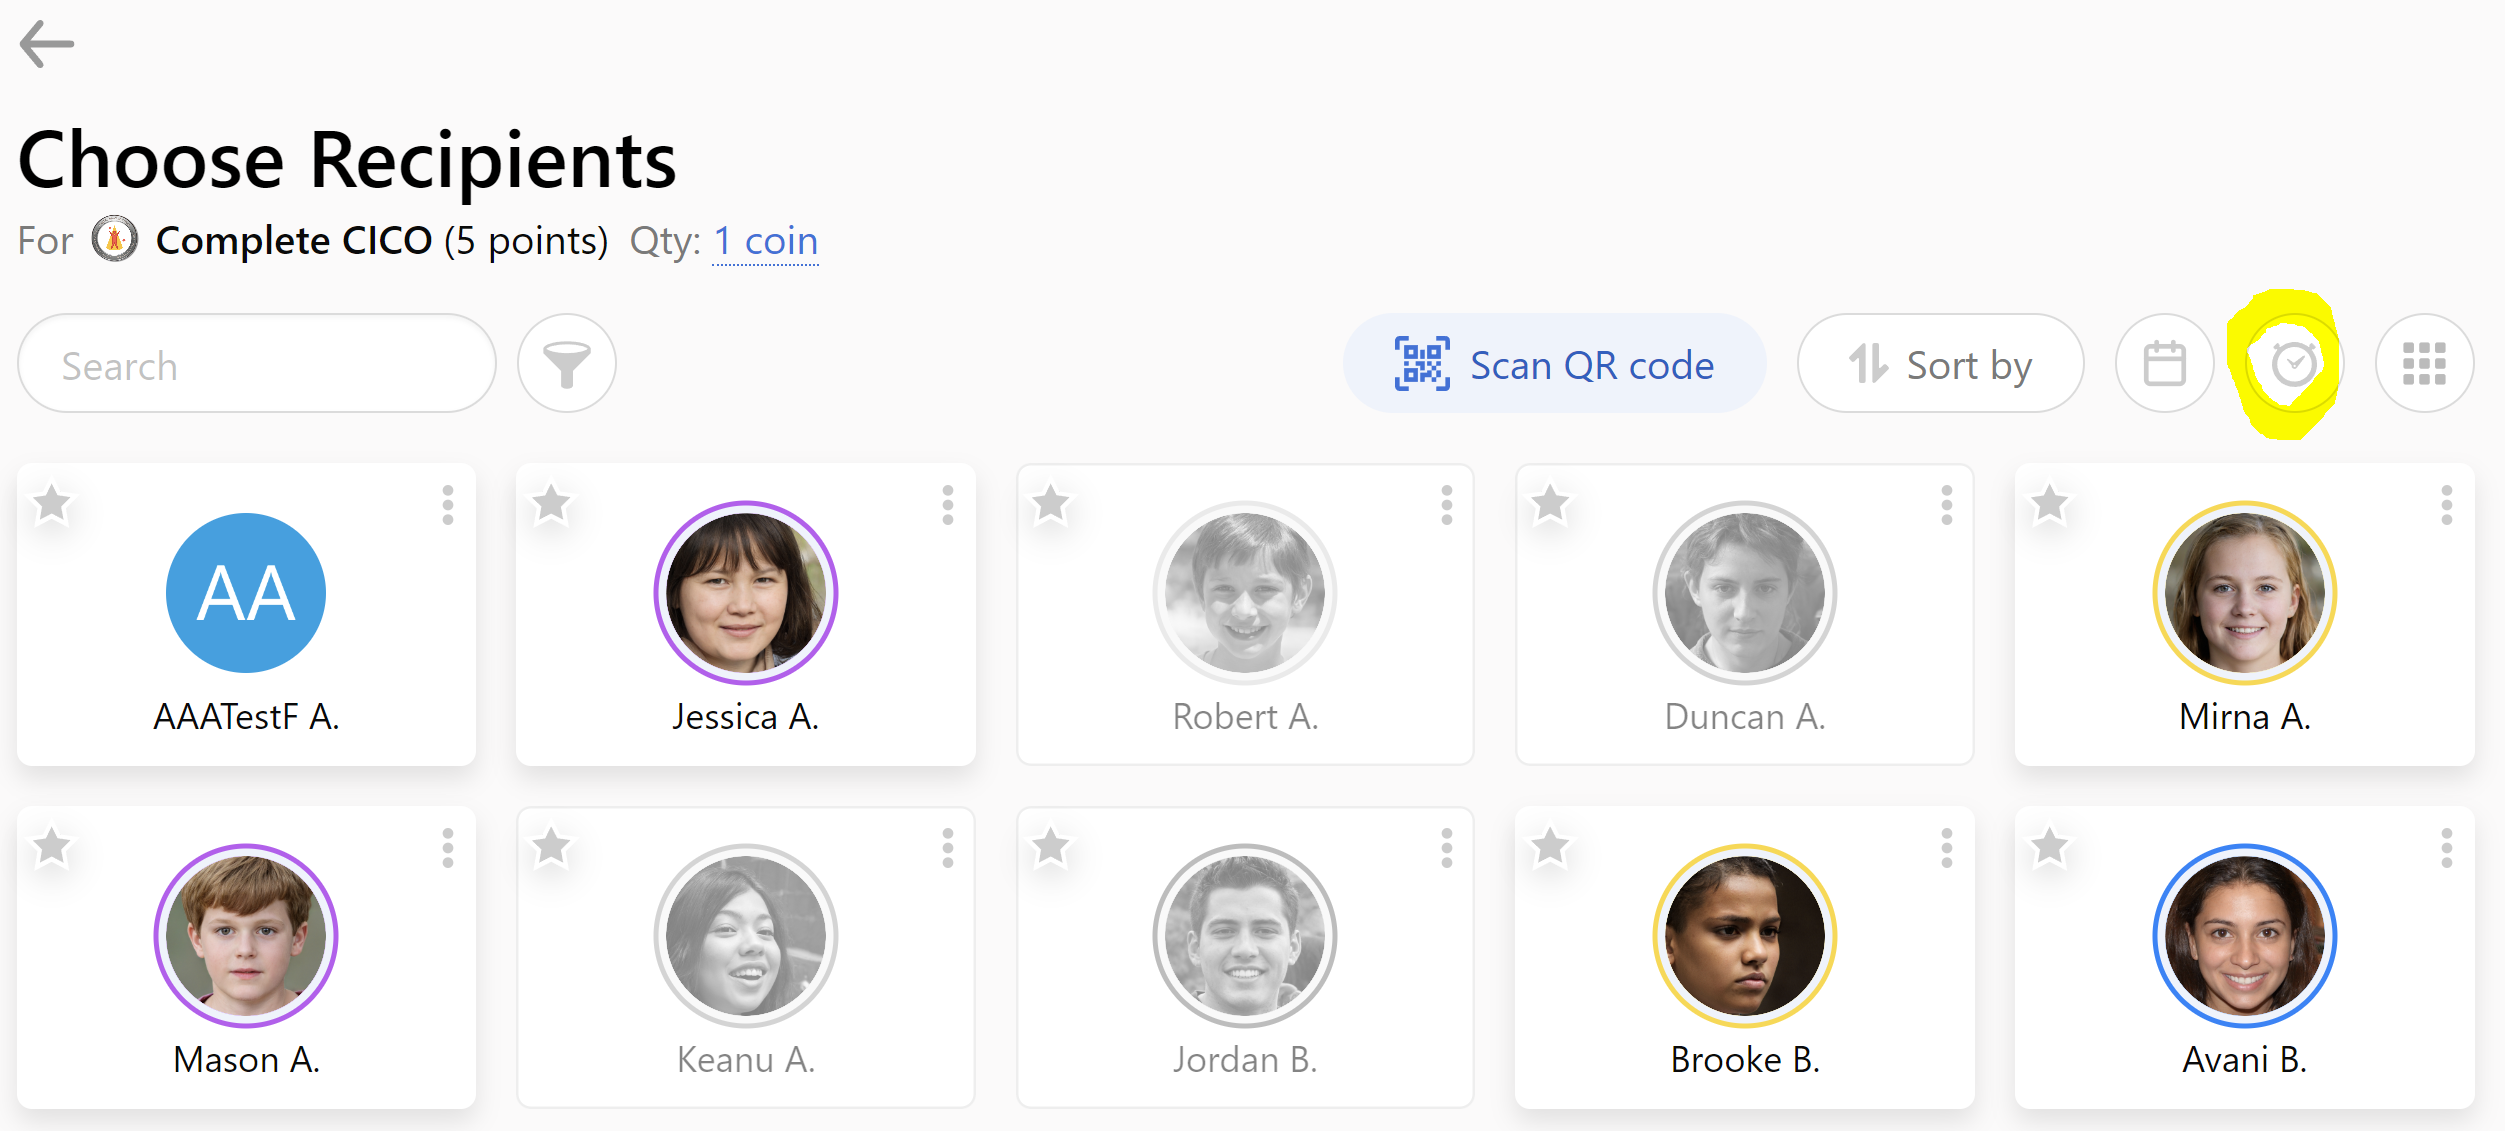This screenshot has height=1131, width=2505.
Task: Click the highlighted alarm clock icon
Action: point(2294,363)
